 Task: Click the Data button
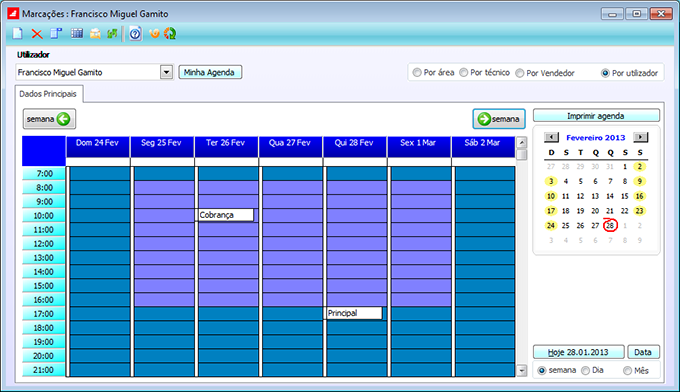643,352
